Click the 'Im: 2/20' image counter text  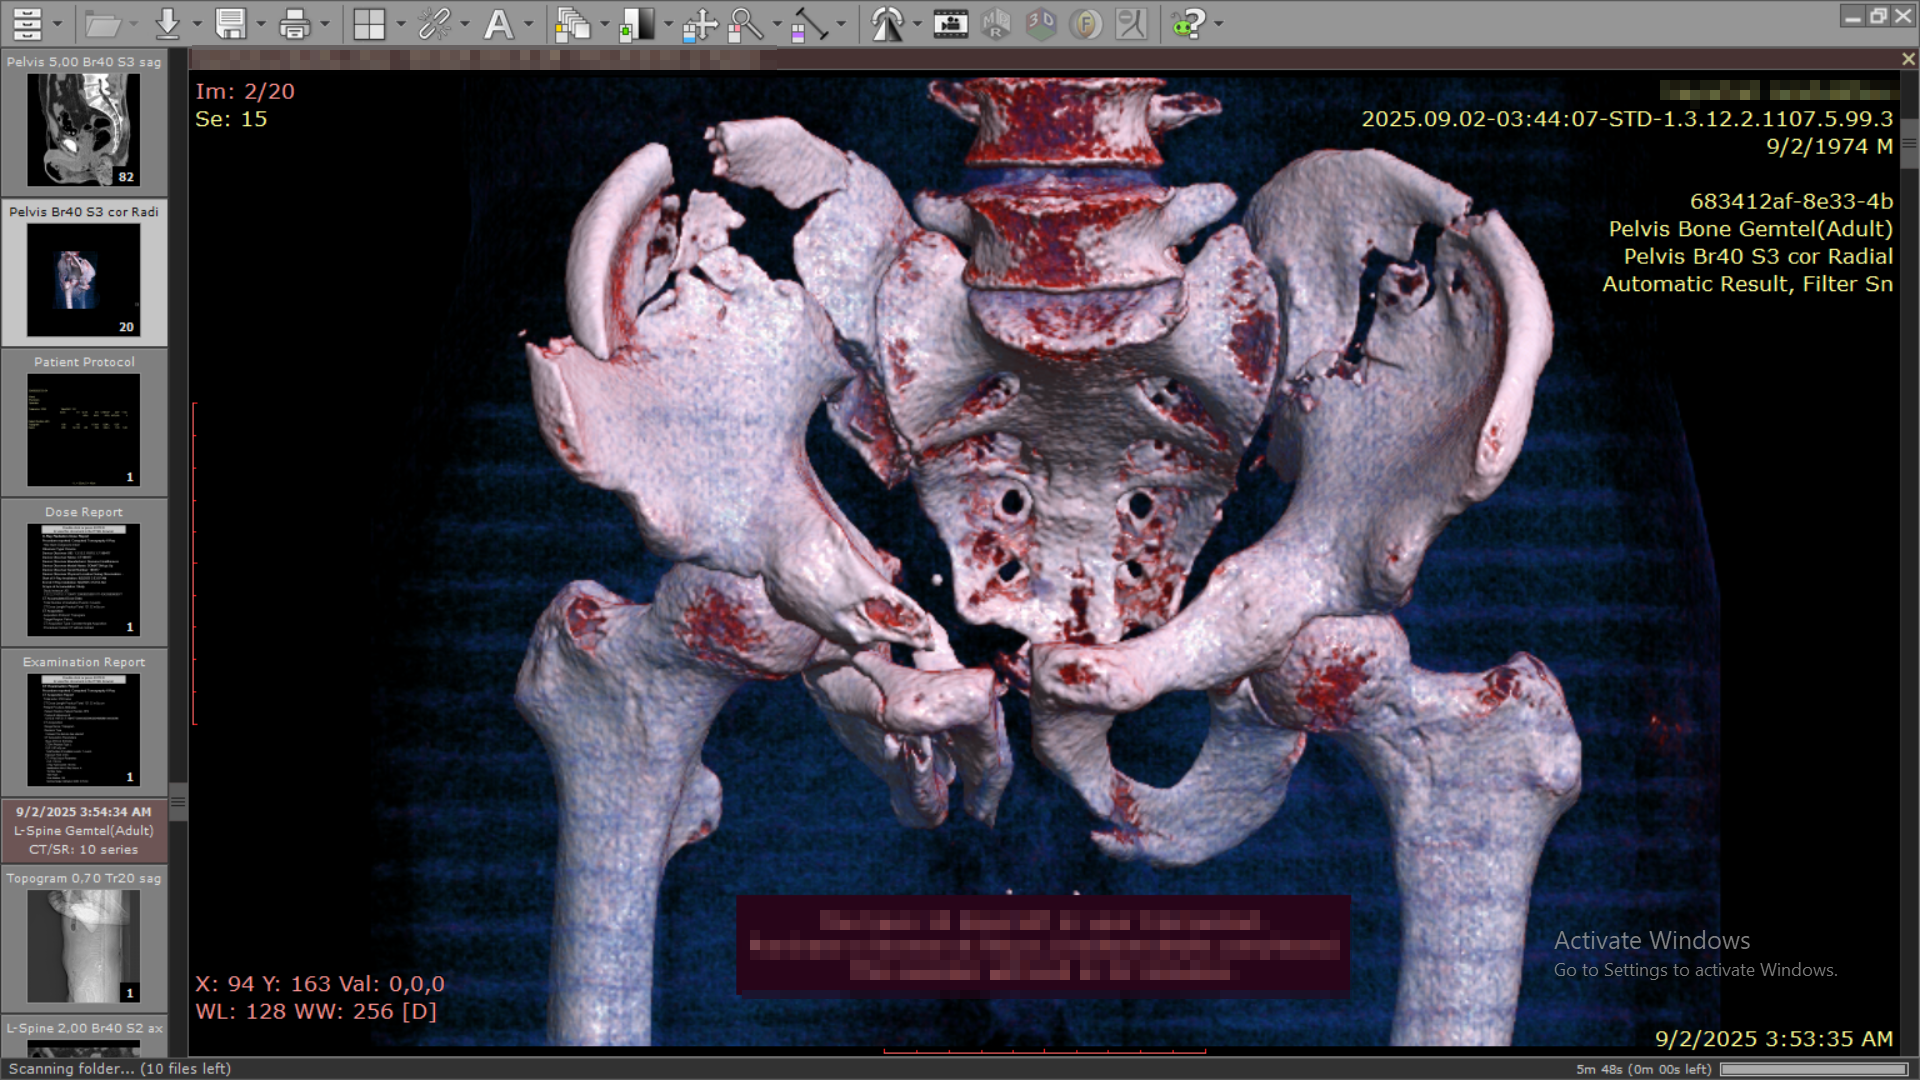click(x=245, y=91)
